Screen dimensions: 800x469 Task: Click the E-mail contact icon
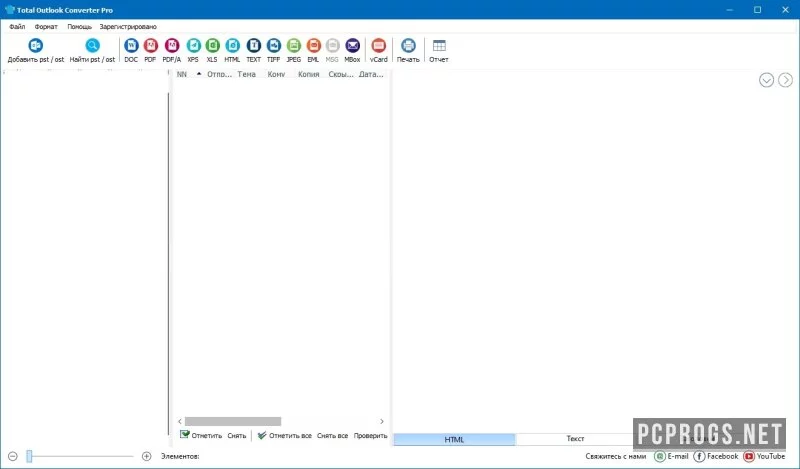point(660,456)
